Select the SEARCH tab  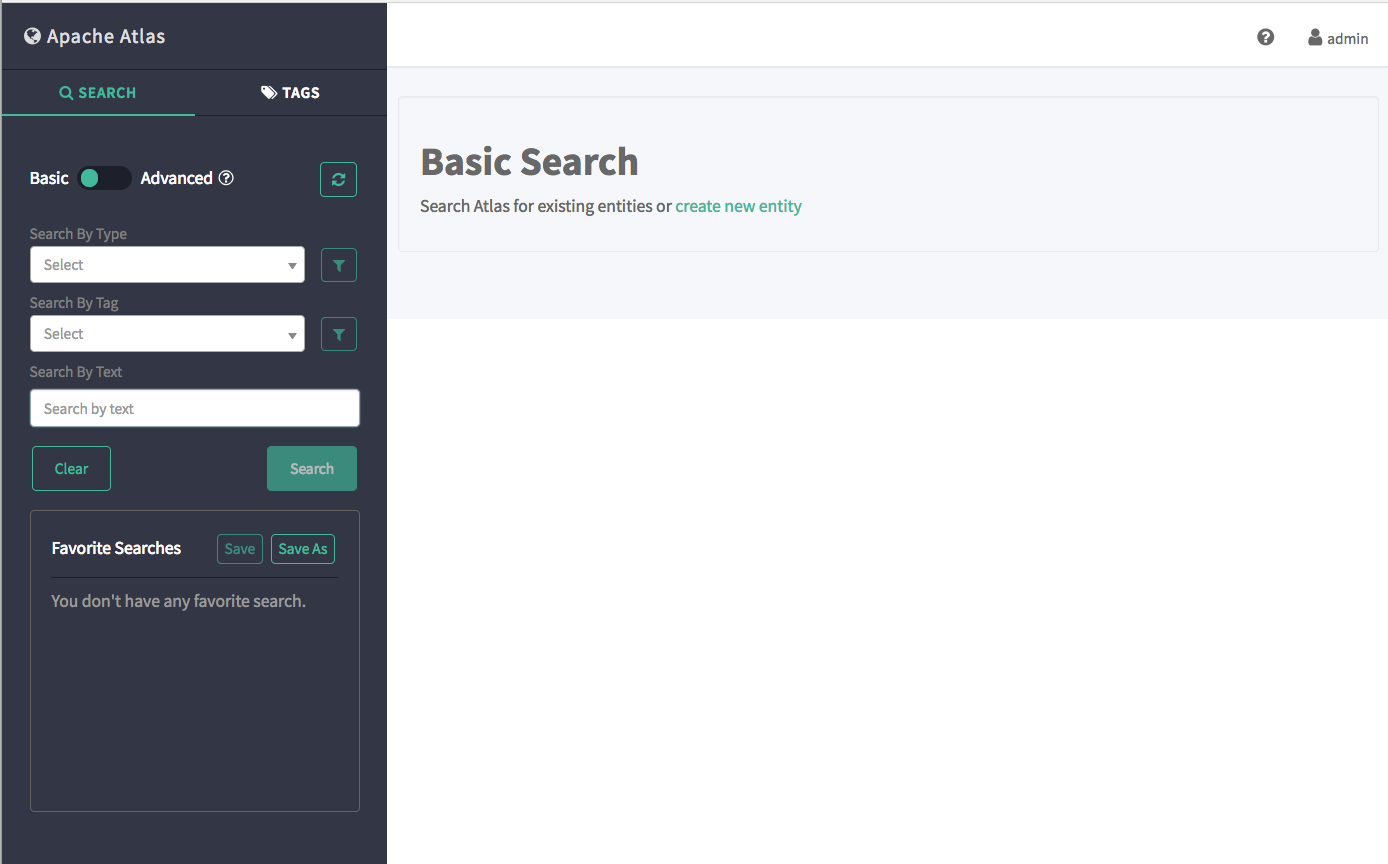pos(98,93)
